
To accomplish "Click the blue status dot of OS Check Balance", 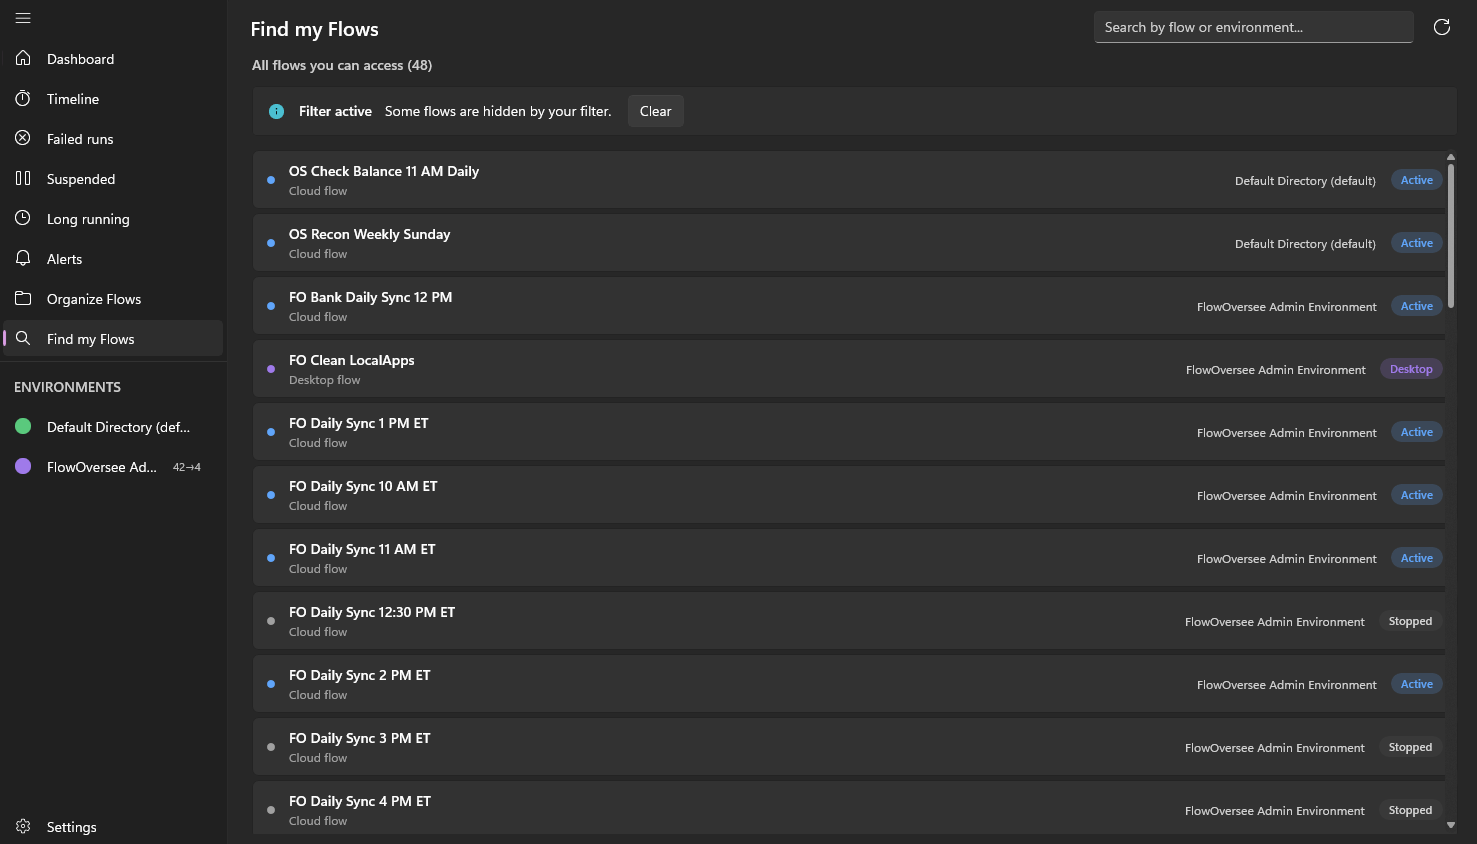I will (271, 180).
